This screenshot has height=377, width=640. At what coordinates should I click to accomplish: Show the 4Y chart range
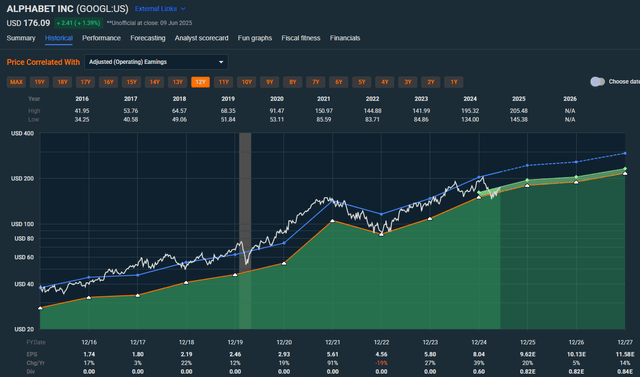[x=385, y=82]
